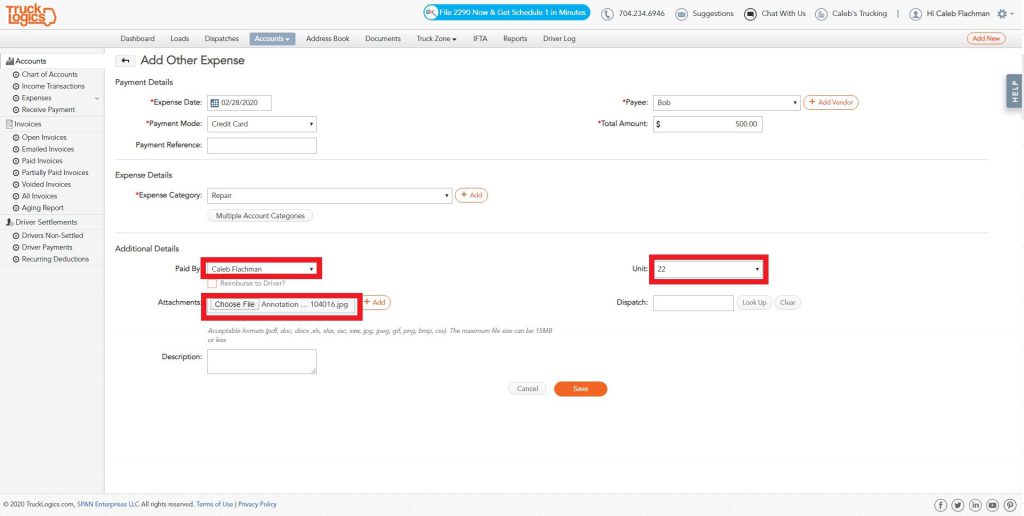1024x516 pixels.
Task: Open Receive Payment in the sidebar
Action: [48, 110]
